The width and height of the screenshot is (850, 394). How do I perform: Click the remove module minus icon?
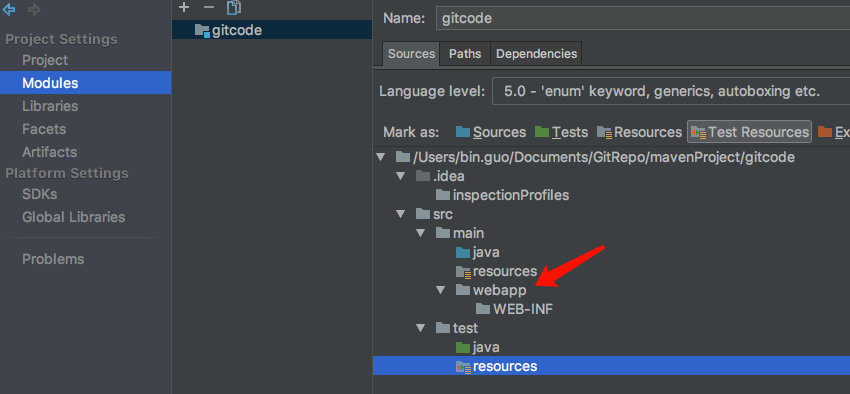(x=209, y=8)
